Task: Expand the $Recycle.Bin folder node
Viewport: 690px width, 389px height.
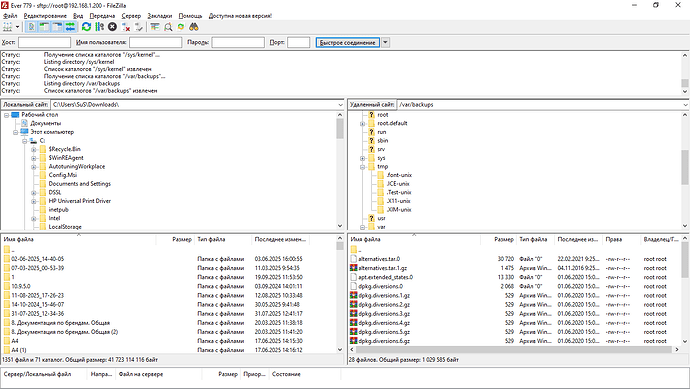Action: point(33,149)
